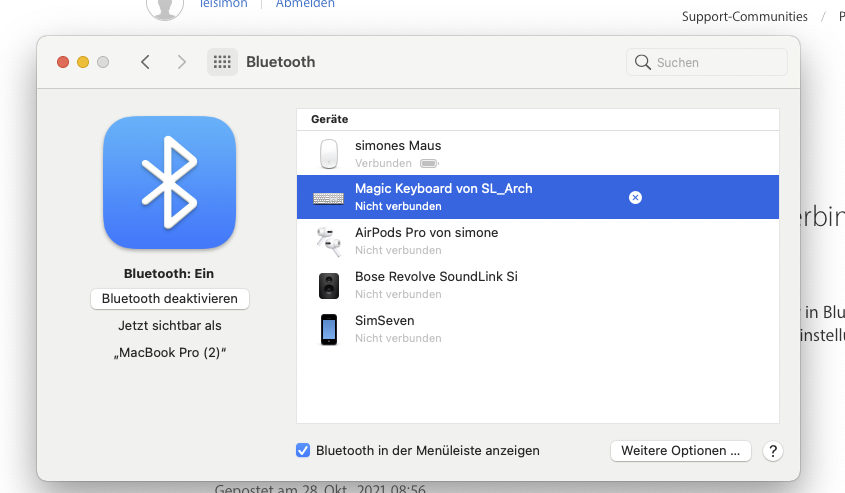
Task: Click the AirPods Pro device icon
Action: pos(329,241)
